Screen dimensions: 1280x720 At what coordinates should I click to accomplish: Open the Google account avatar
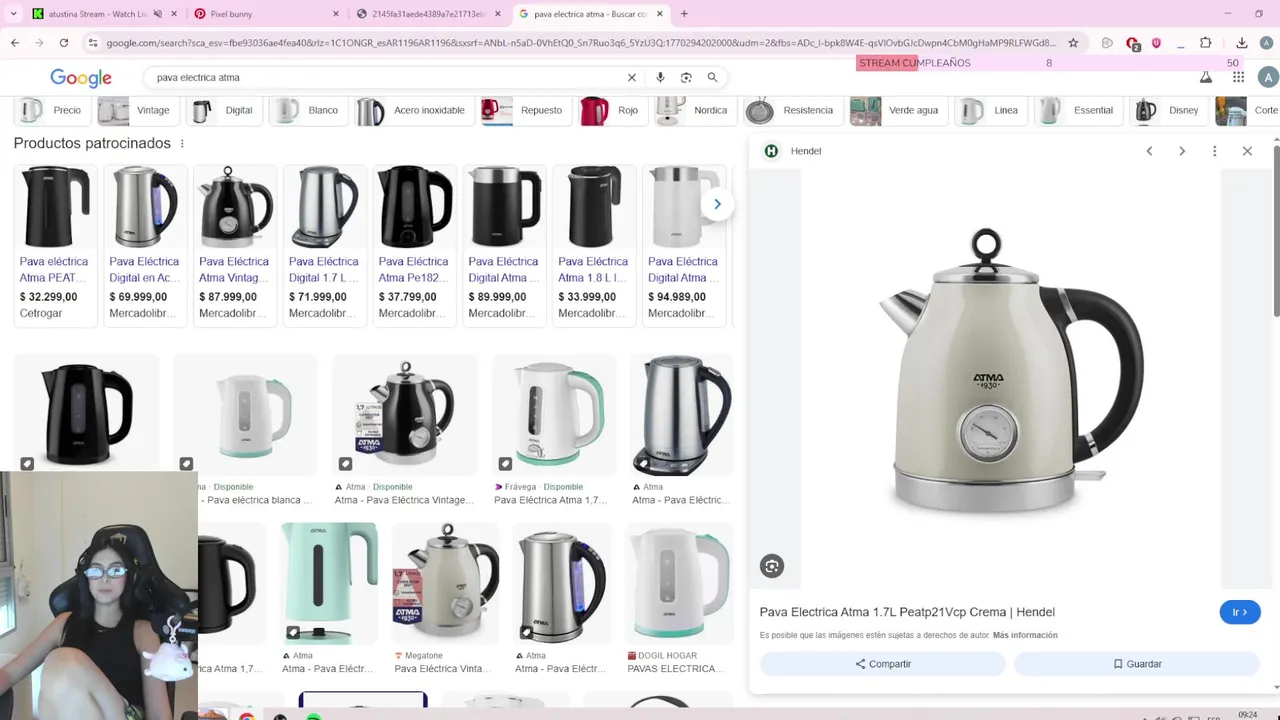pos(1268,77)
